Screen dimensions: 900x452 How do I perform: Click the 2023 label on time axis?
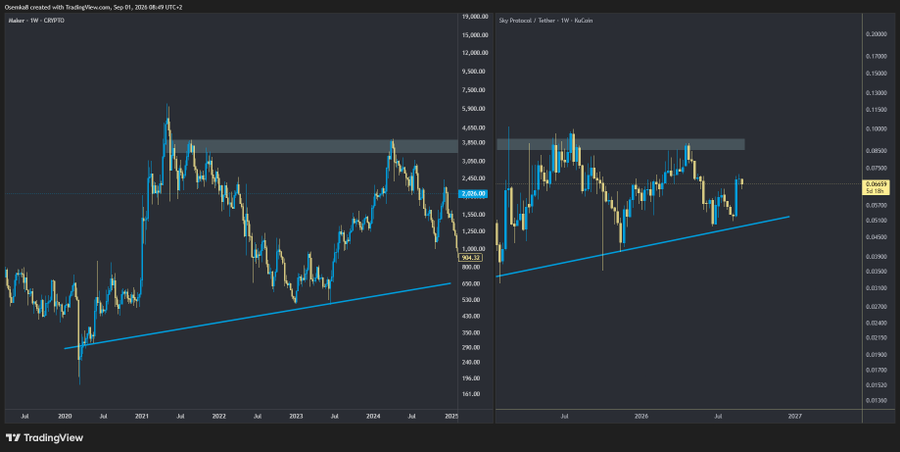click(296, 416)
